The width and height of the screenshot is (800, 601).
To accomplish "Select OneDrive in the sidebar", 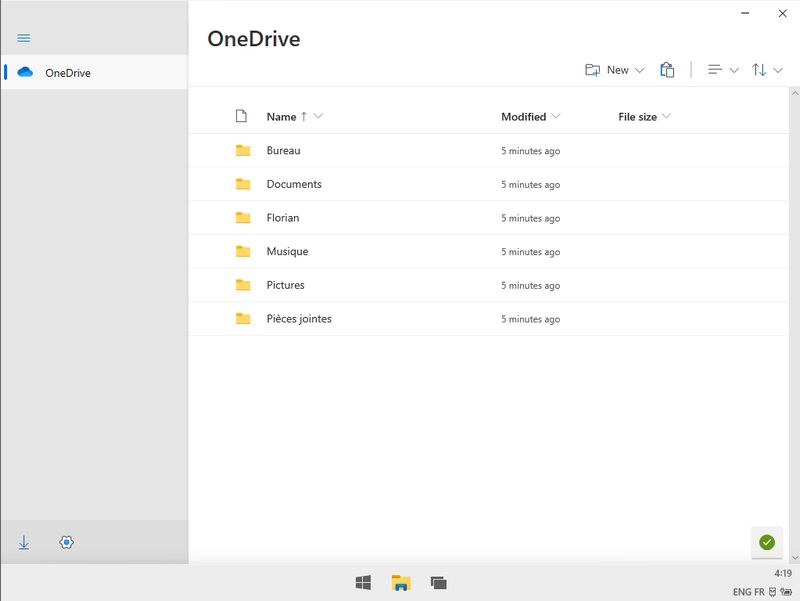I will coord(68,73).
